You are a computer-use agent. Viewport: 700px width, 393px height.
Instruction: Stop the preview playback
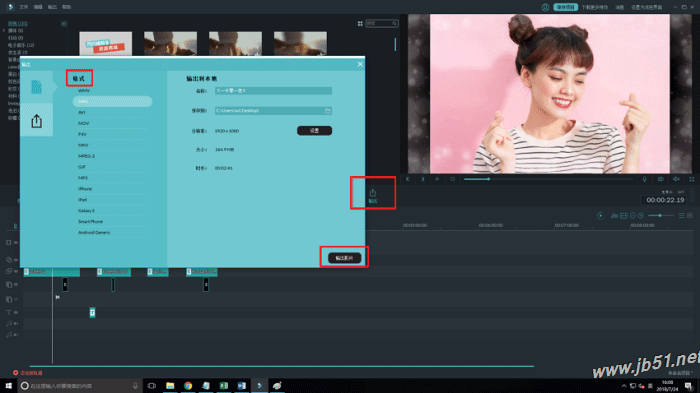(x=452, y=179)
